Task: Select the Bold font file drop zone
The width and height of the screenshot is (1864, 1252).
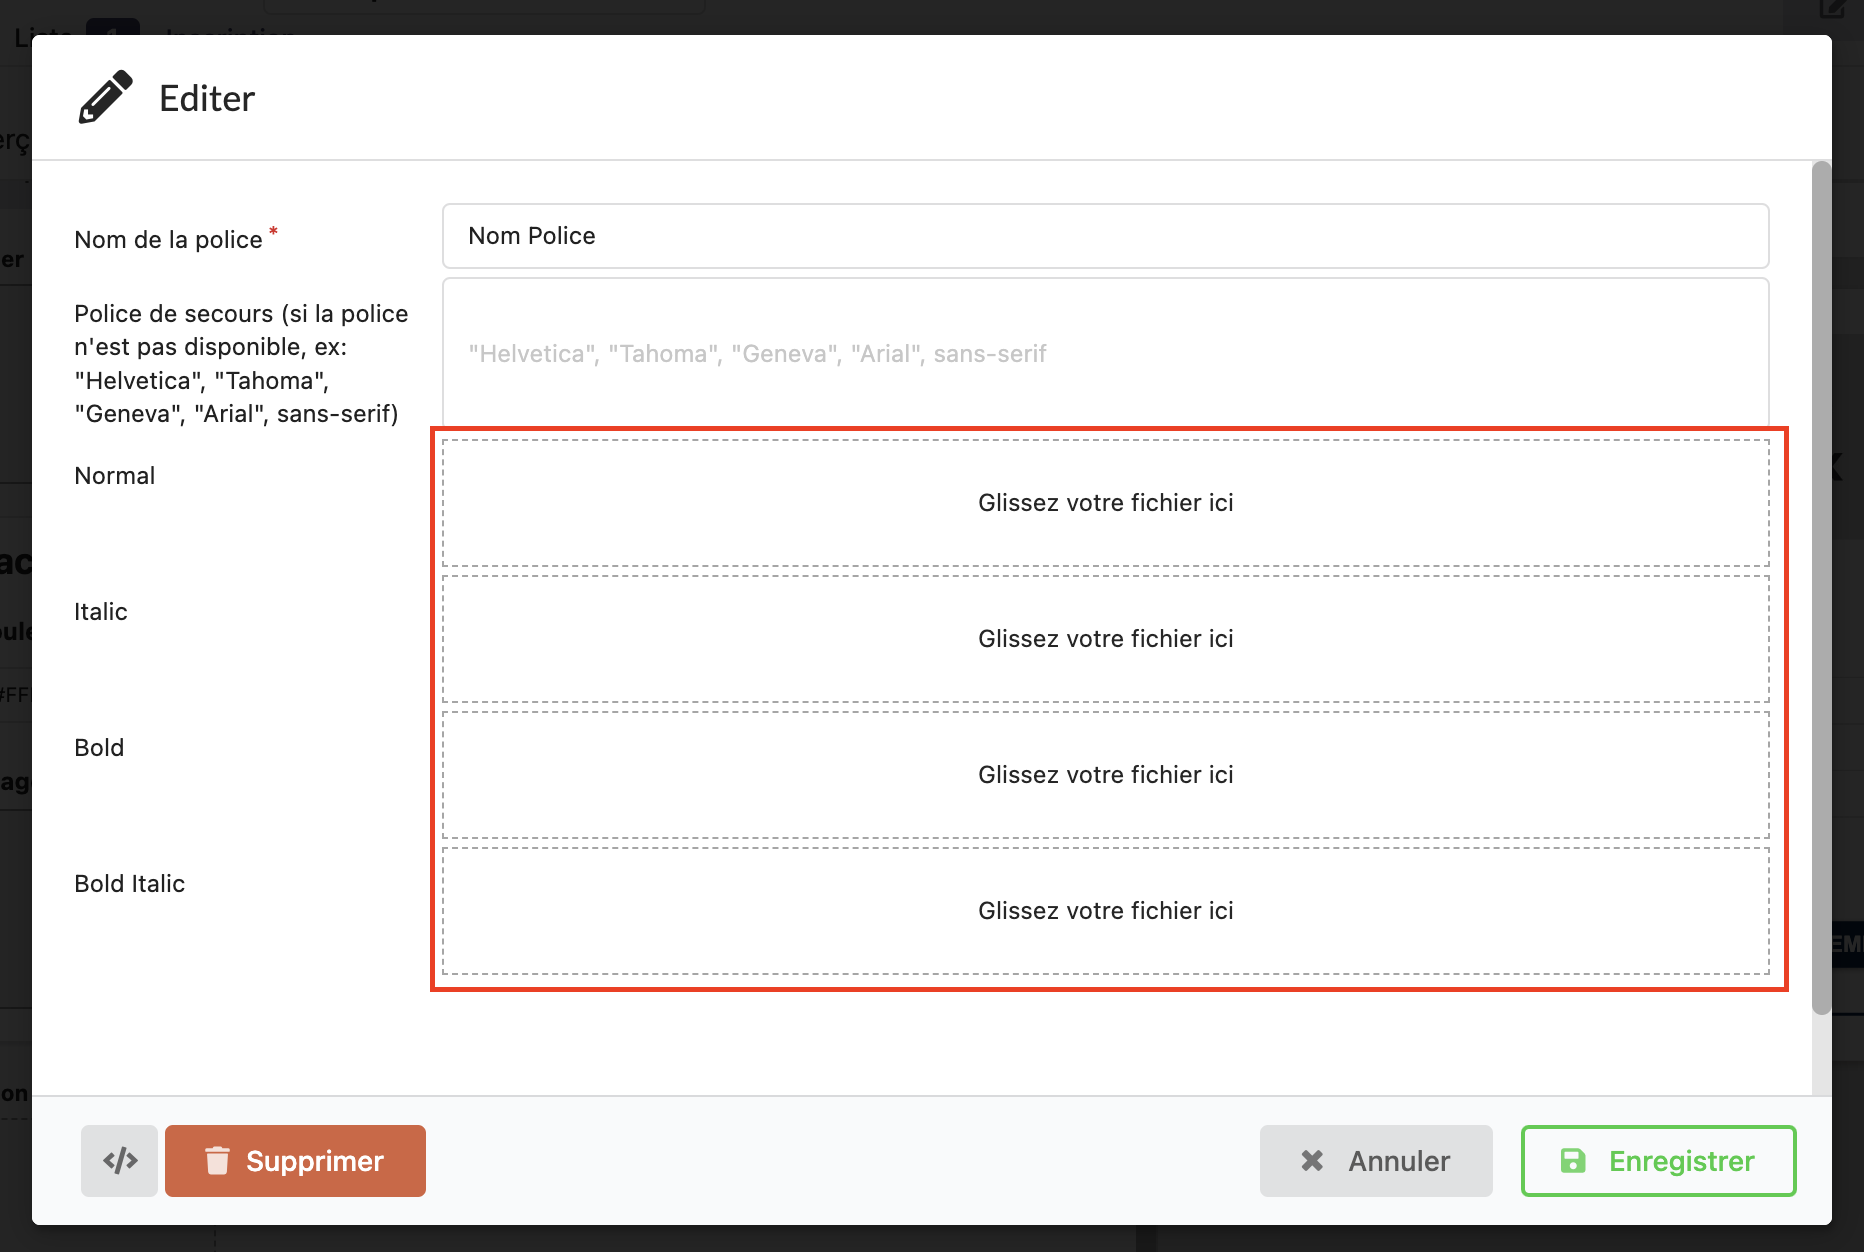Action: point(1105,775)
